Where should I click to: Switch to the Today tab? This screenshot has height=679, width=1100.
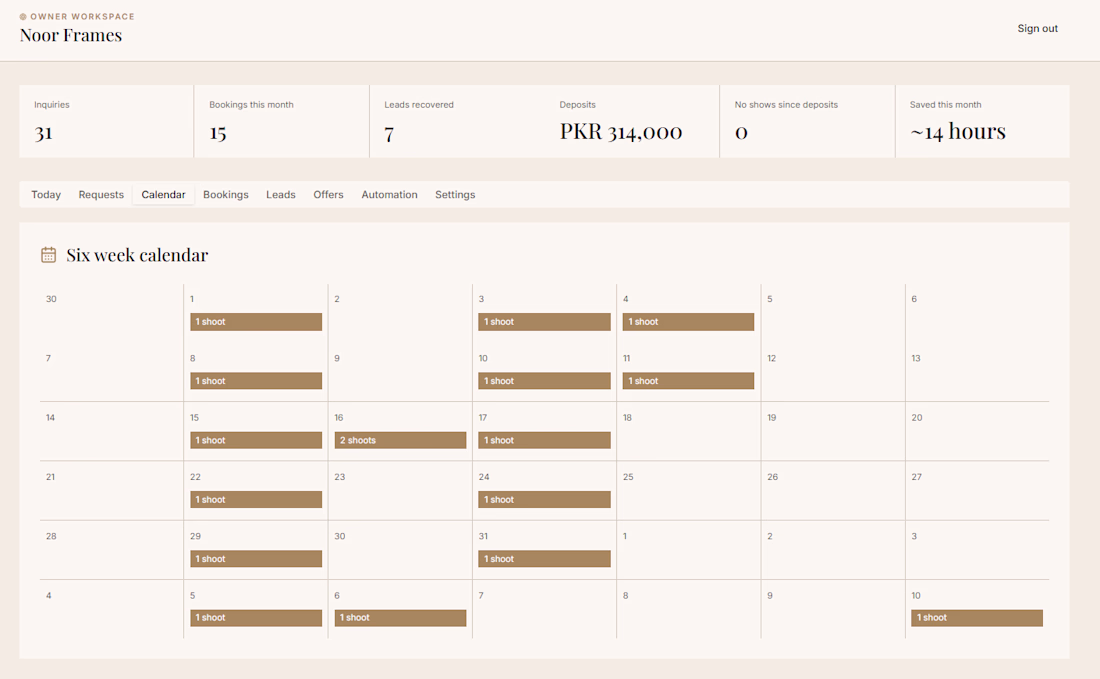(x=46, y=194)
